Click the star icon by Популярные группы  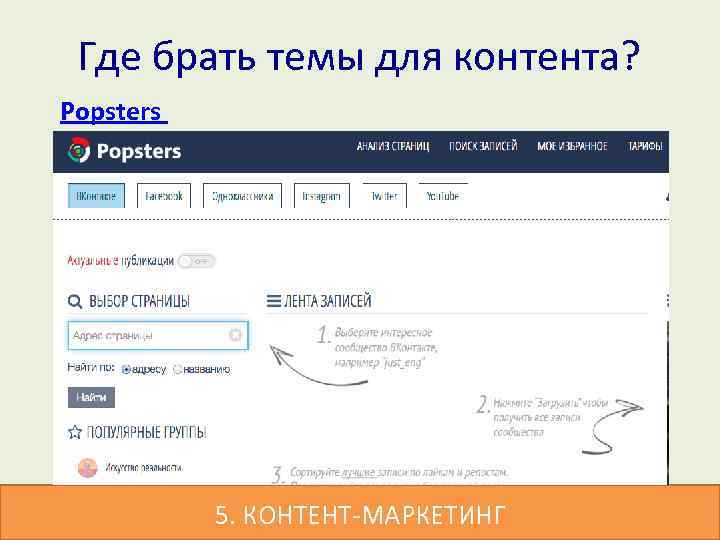75,432
